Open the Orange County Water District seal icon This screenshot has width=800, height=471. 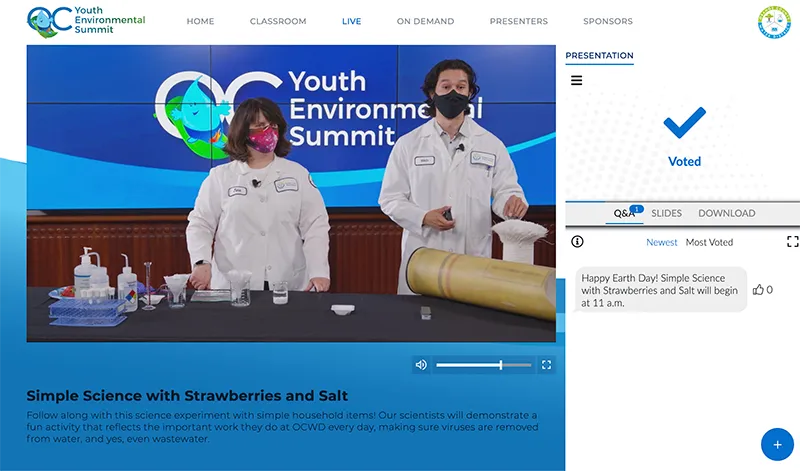pyautogui.click(x=774, y=22)
